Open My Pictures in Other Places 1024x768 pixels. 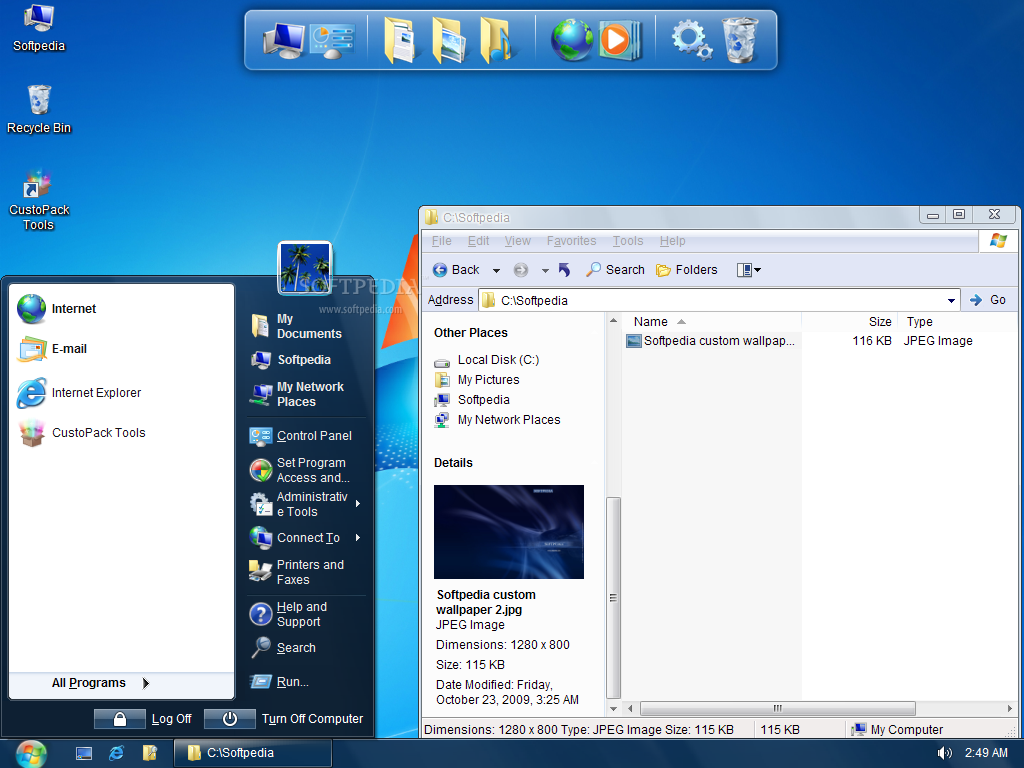click(477, 380)
